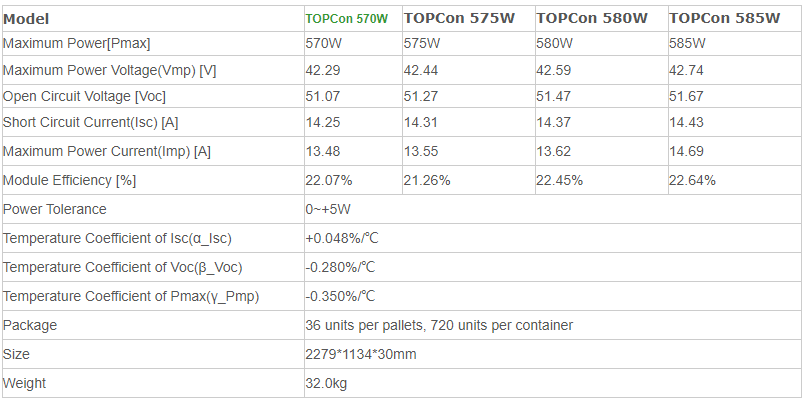Click the 32.0kg weight value

click(327, 383)
